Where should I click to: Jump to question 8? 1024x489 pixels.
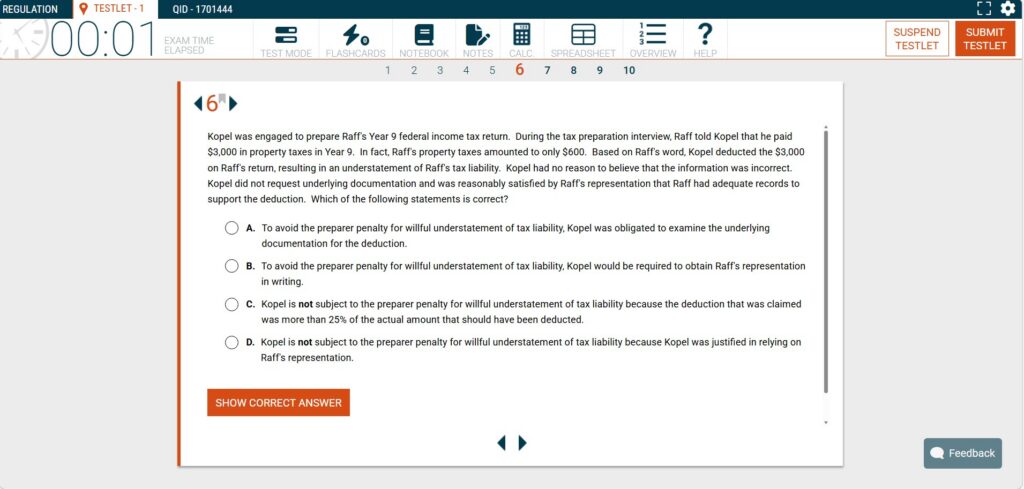point(573,71)
